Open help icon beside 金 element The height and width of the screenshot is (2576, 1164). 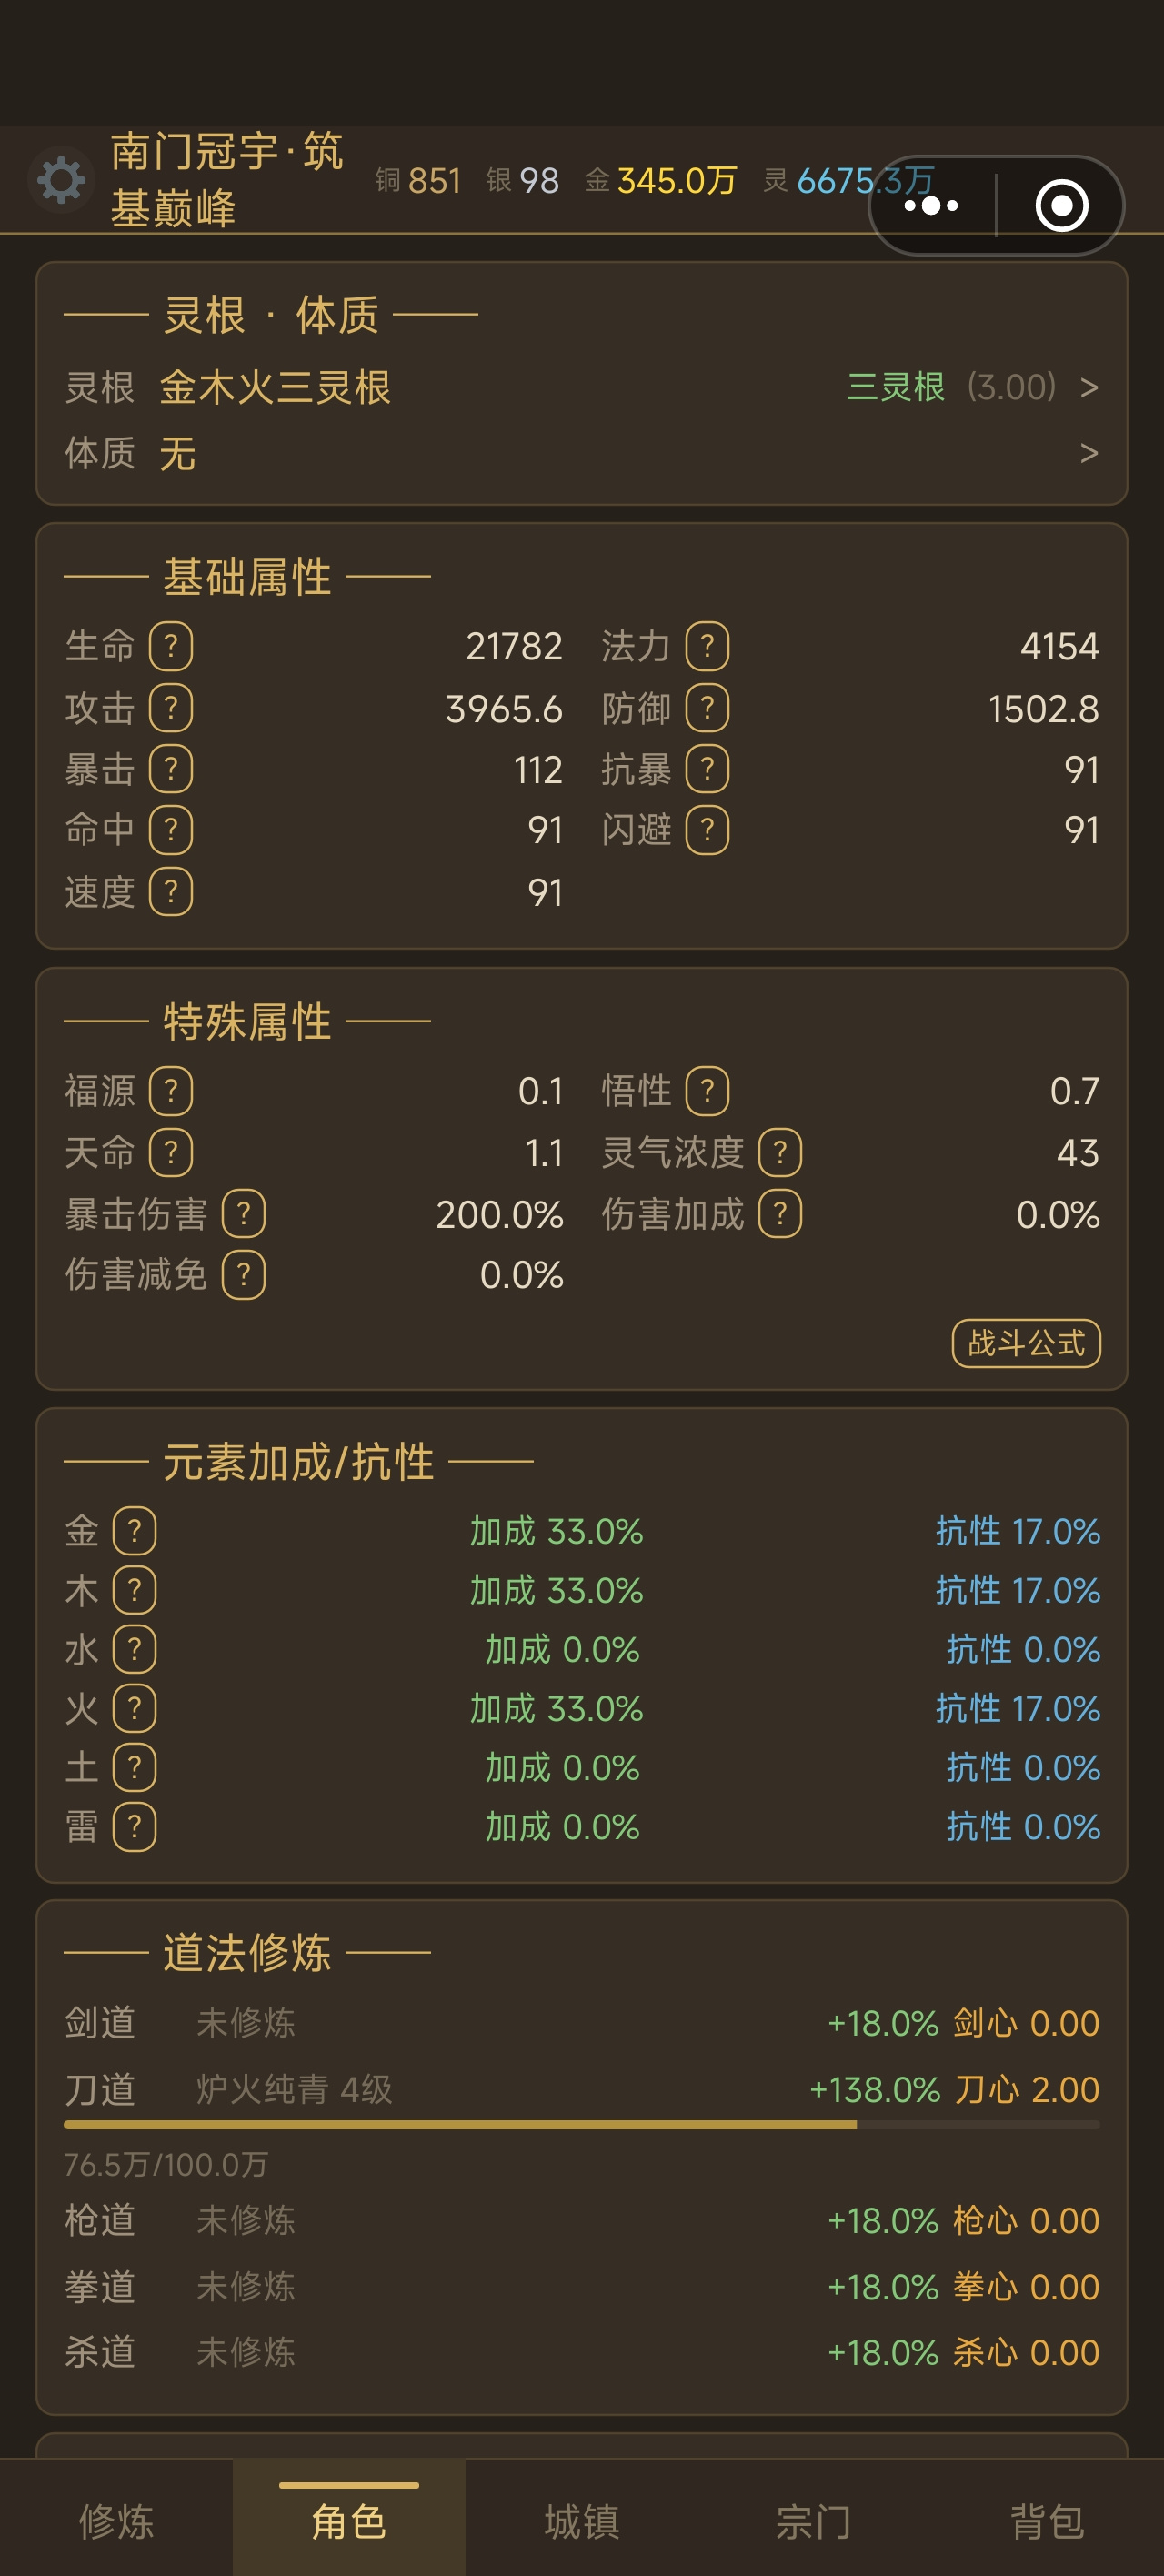(x=135, y=1531)
